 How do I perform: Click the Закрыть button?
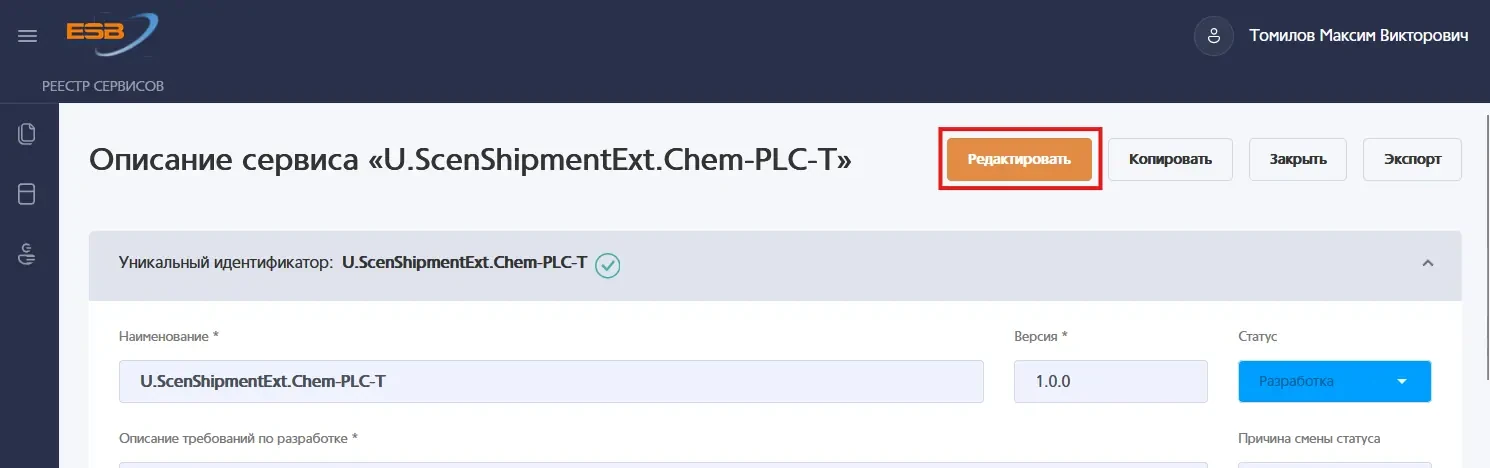click(x=1298, y=159)
